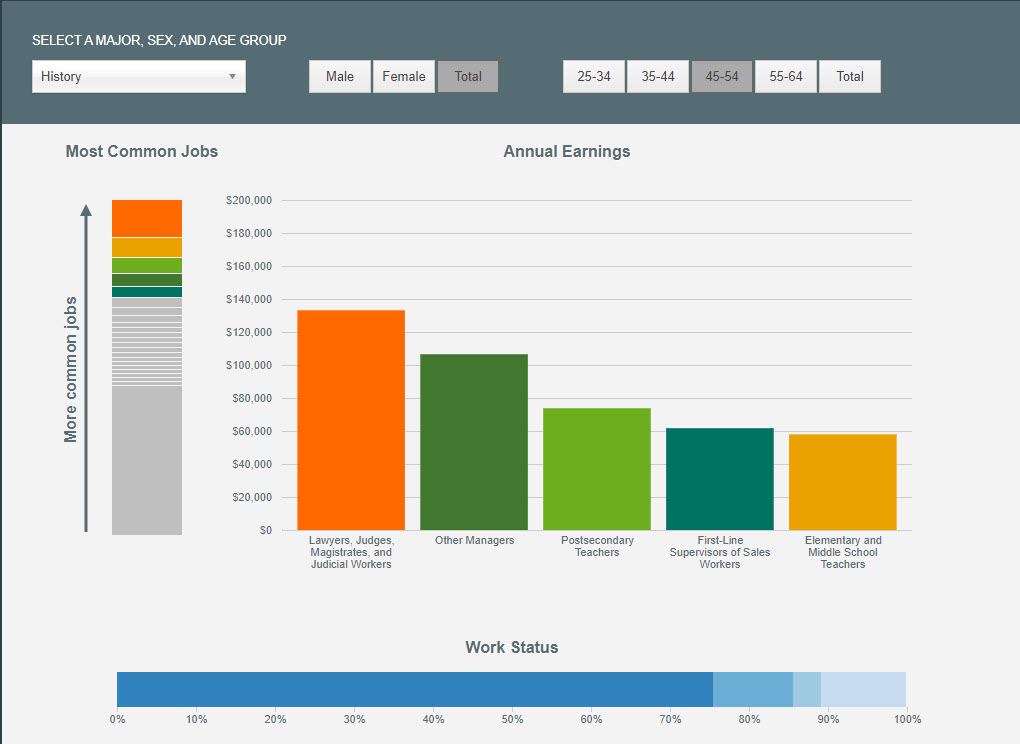Click large gray bottom segment of jobs stack
This screenshot has width=1020, height=744.
coord(147,460)
